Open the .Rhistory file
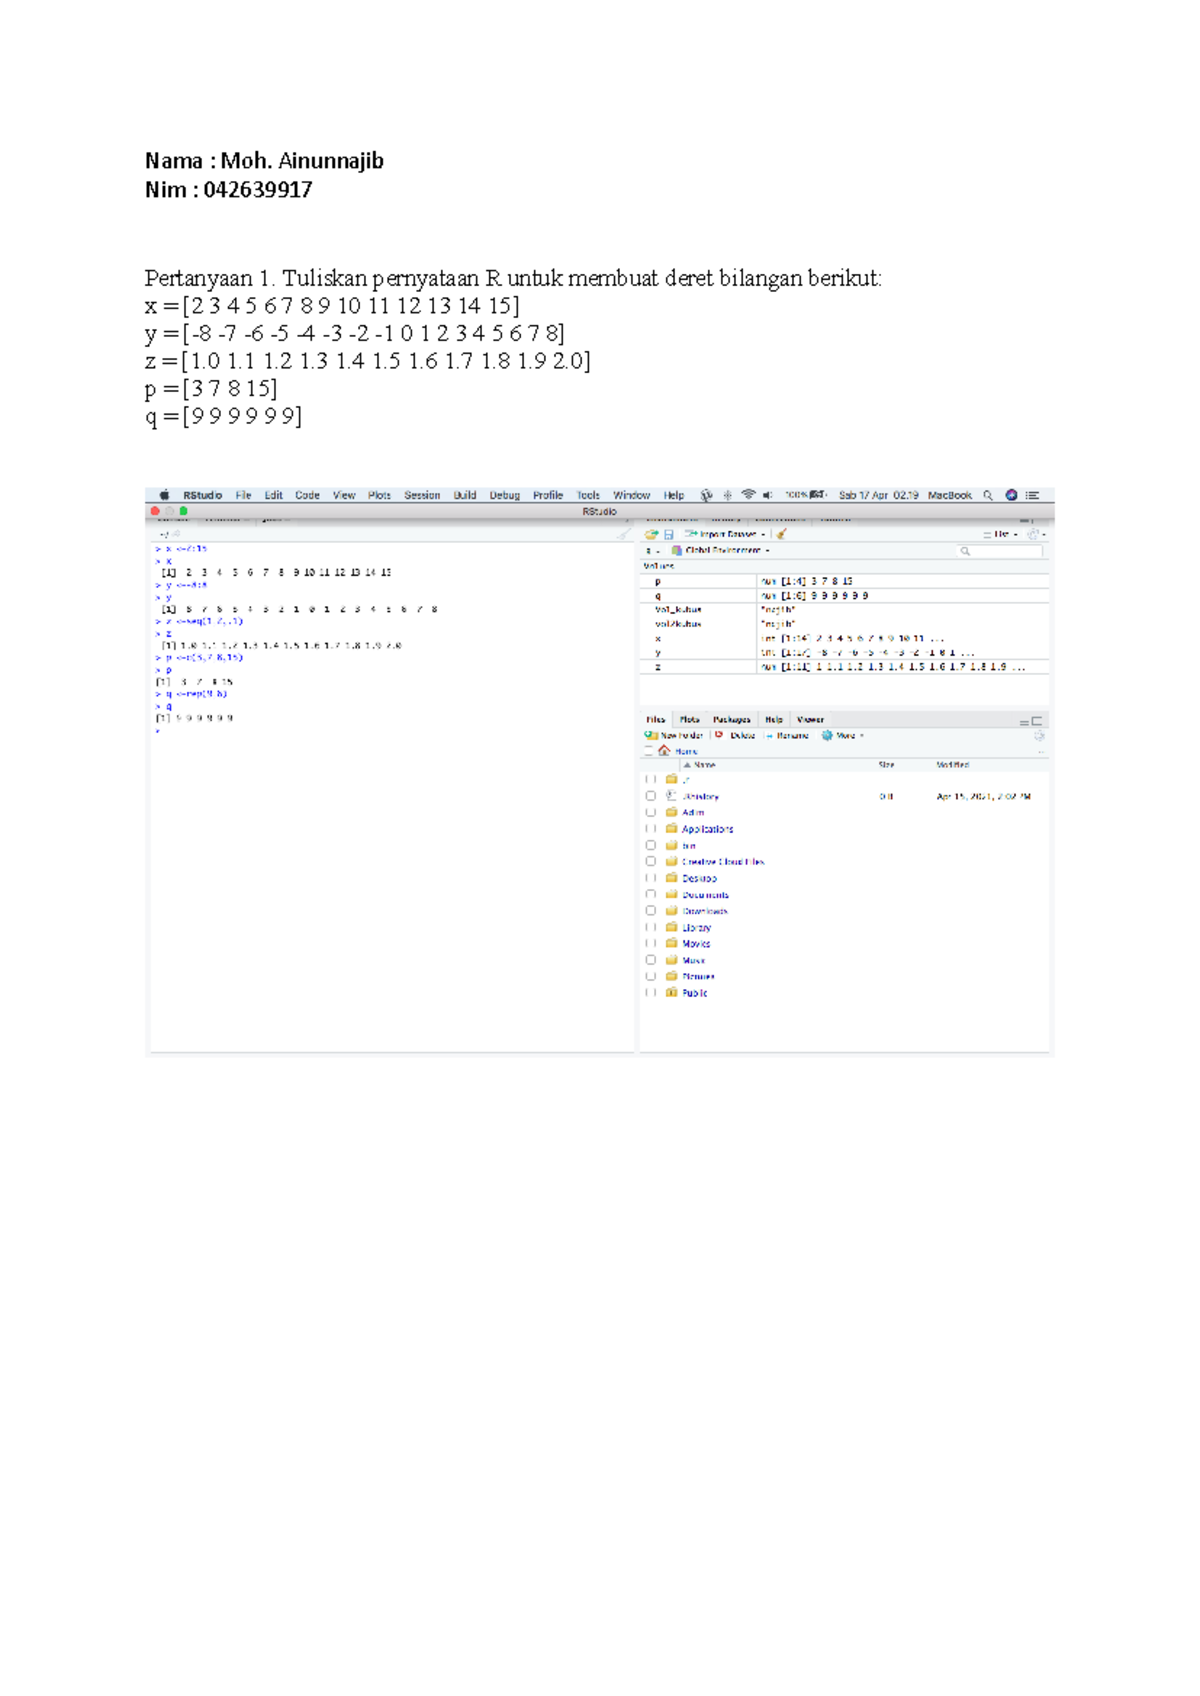 [x=700, y=797]
